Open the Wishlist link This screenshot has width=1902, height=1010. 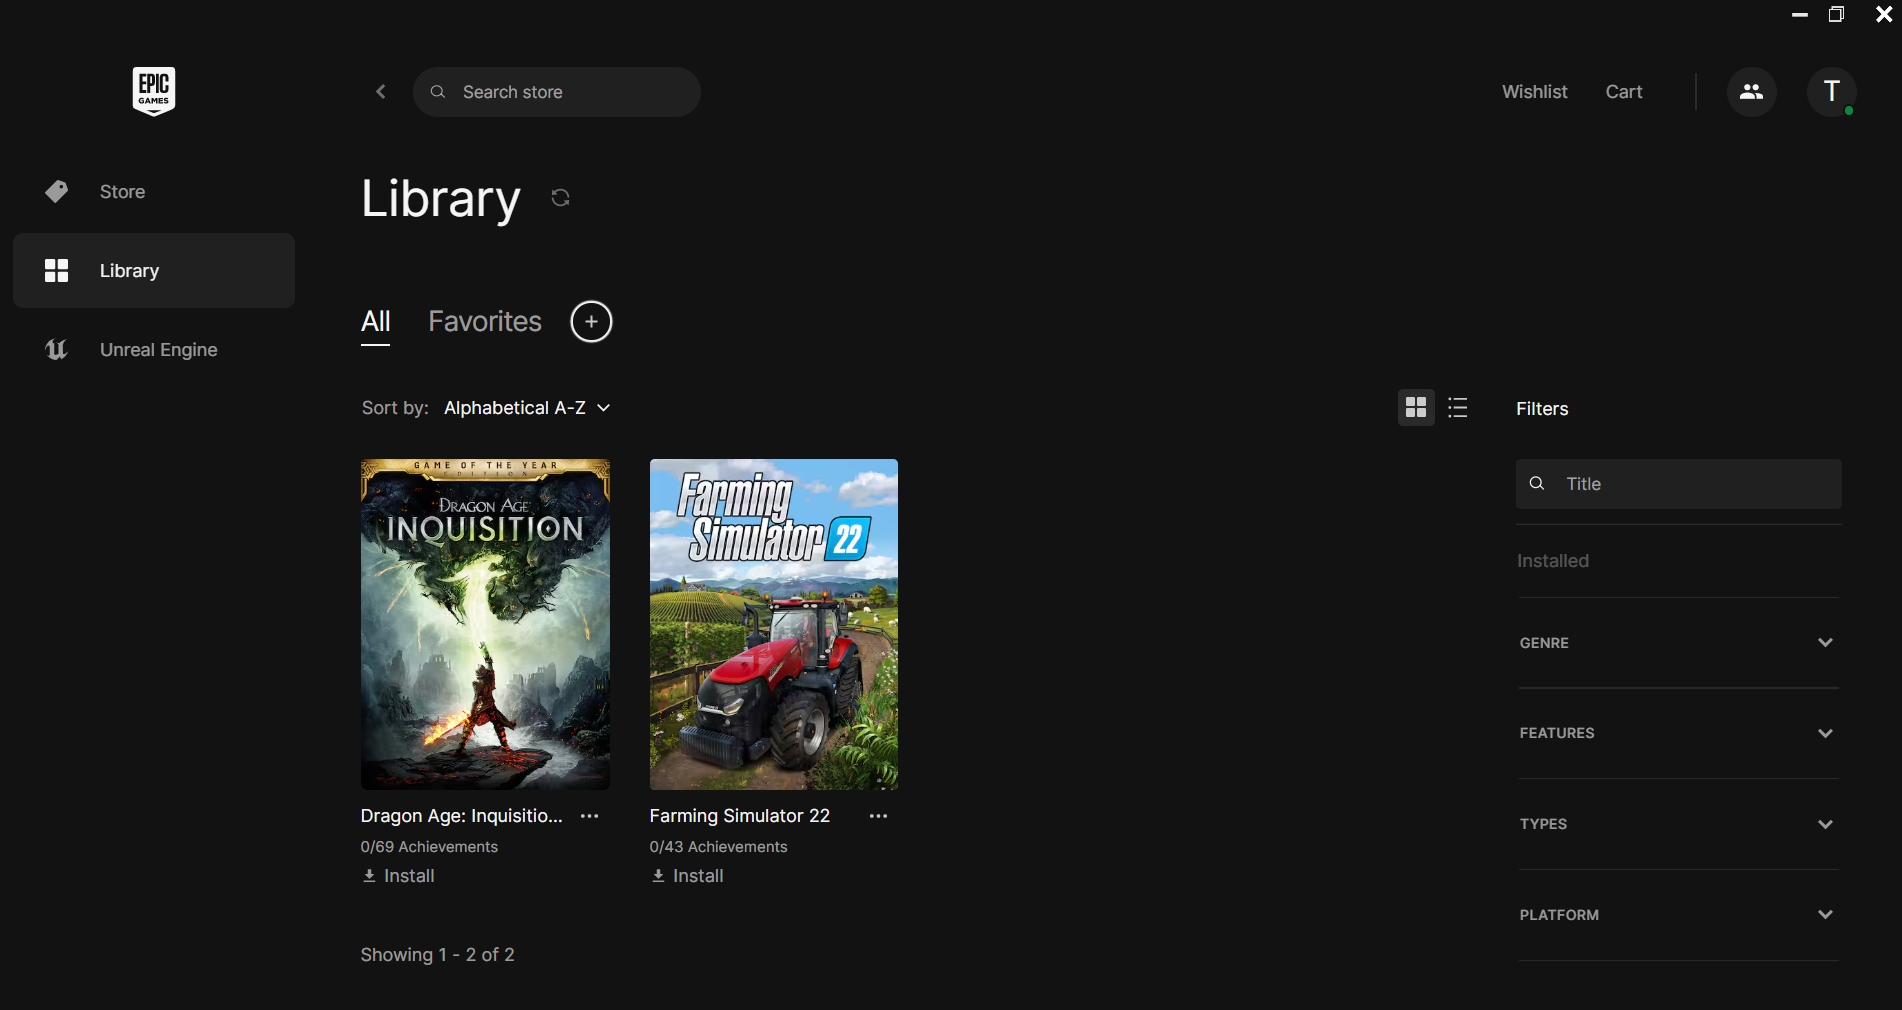click(x=1534, y=92)
